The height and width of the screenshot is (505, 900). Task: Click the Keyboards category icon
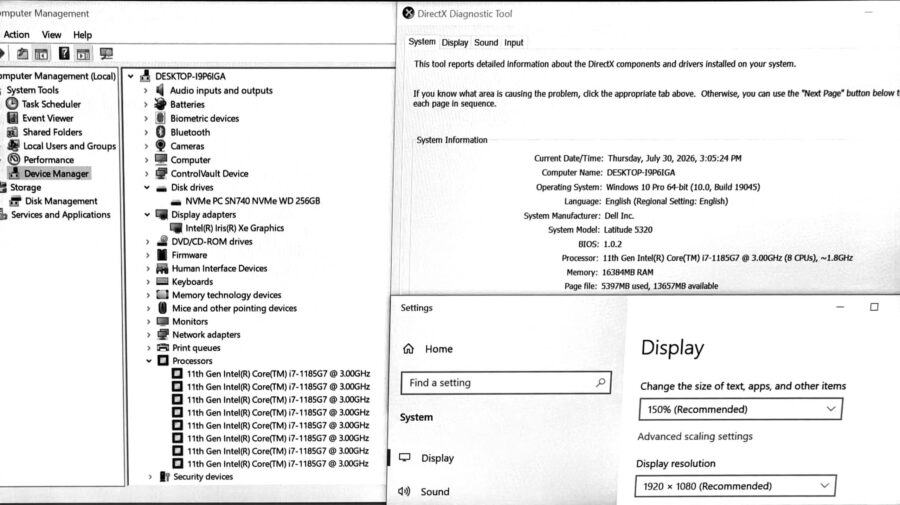click(162, 281)
